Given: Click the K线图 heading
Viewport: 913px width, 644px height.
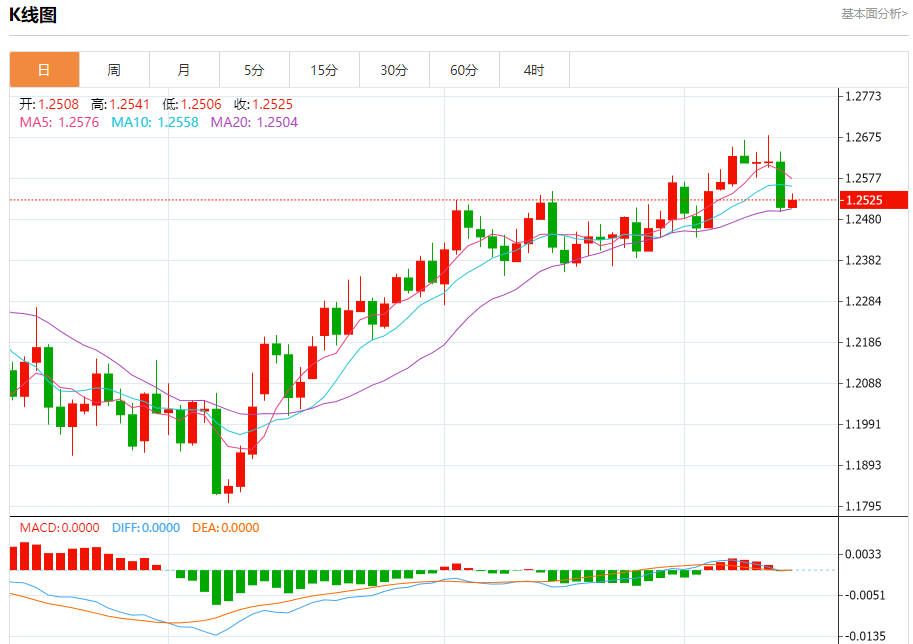Looking at the screenshot, I should click(33, 15).
